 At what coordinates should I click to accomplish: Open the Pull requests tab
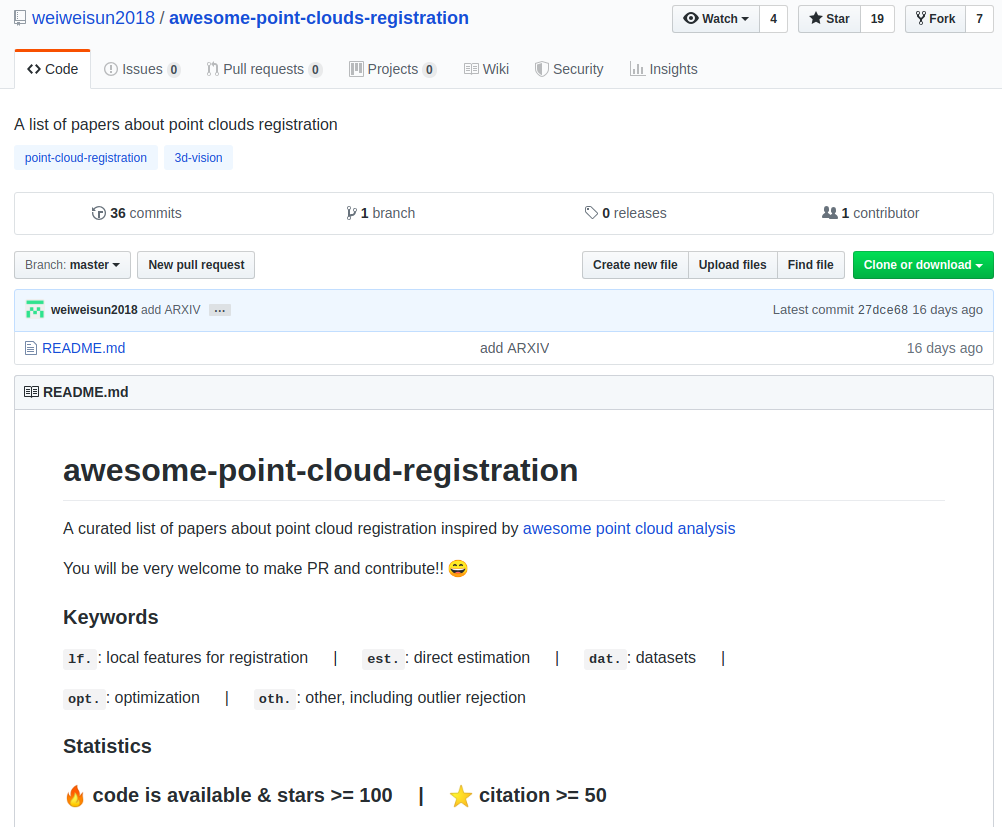point(263,69)
